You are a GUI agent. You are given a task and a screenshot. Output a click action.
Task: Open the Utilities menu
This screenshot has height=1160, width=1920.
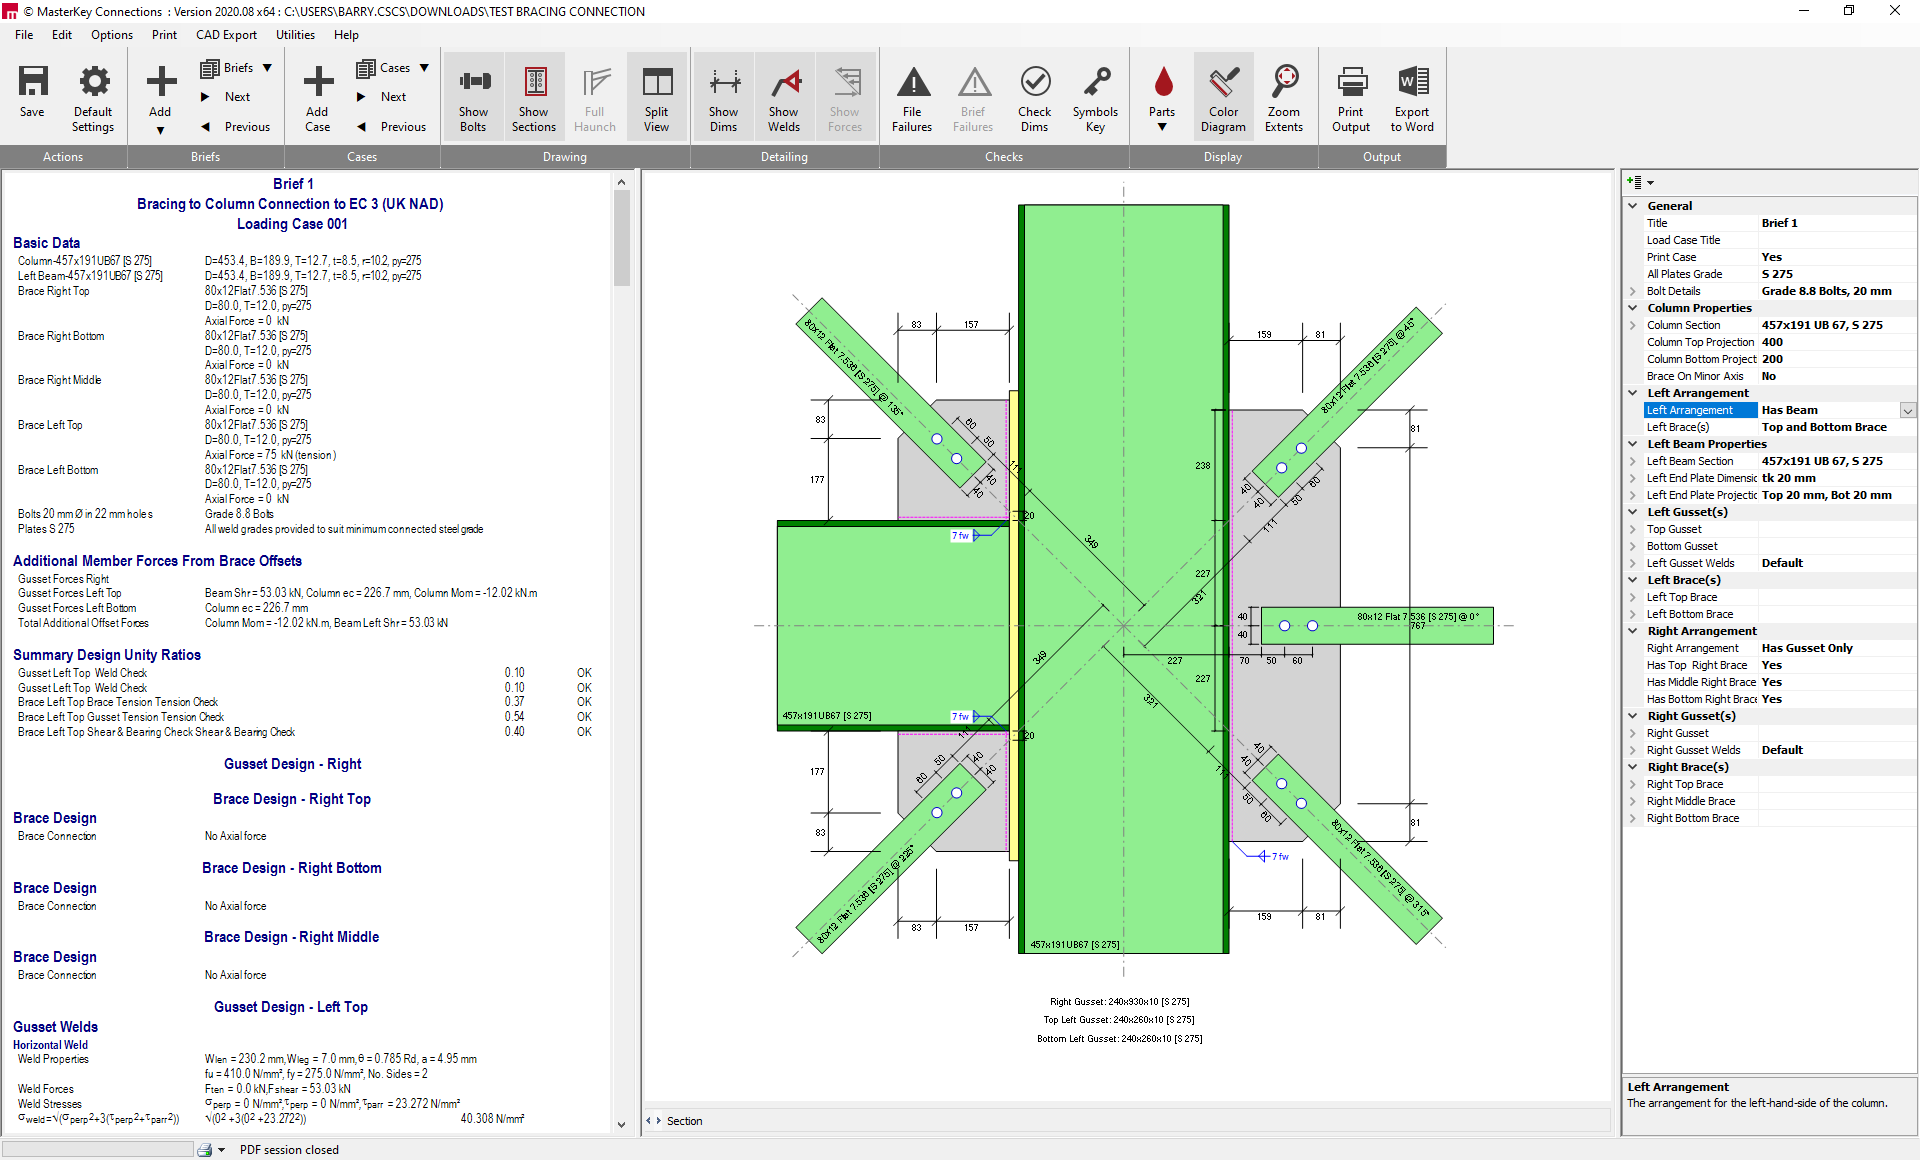295,35
